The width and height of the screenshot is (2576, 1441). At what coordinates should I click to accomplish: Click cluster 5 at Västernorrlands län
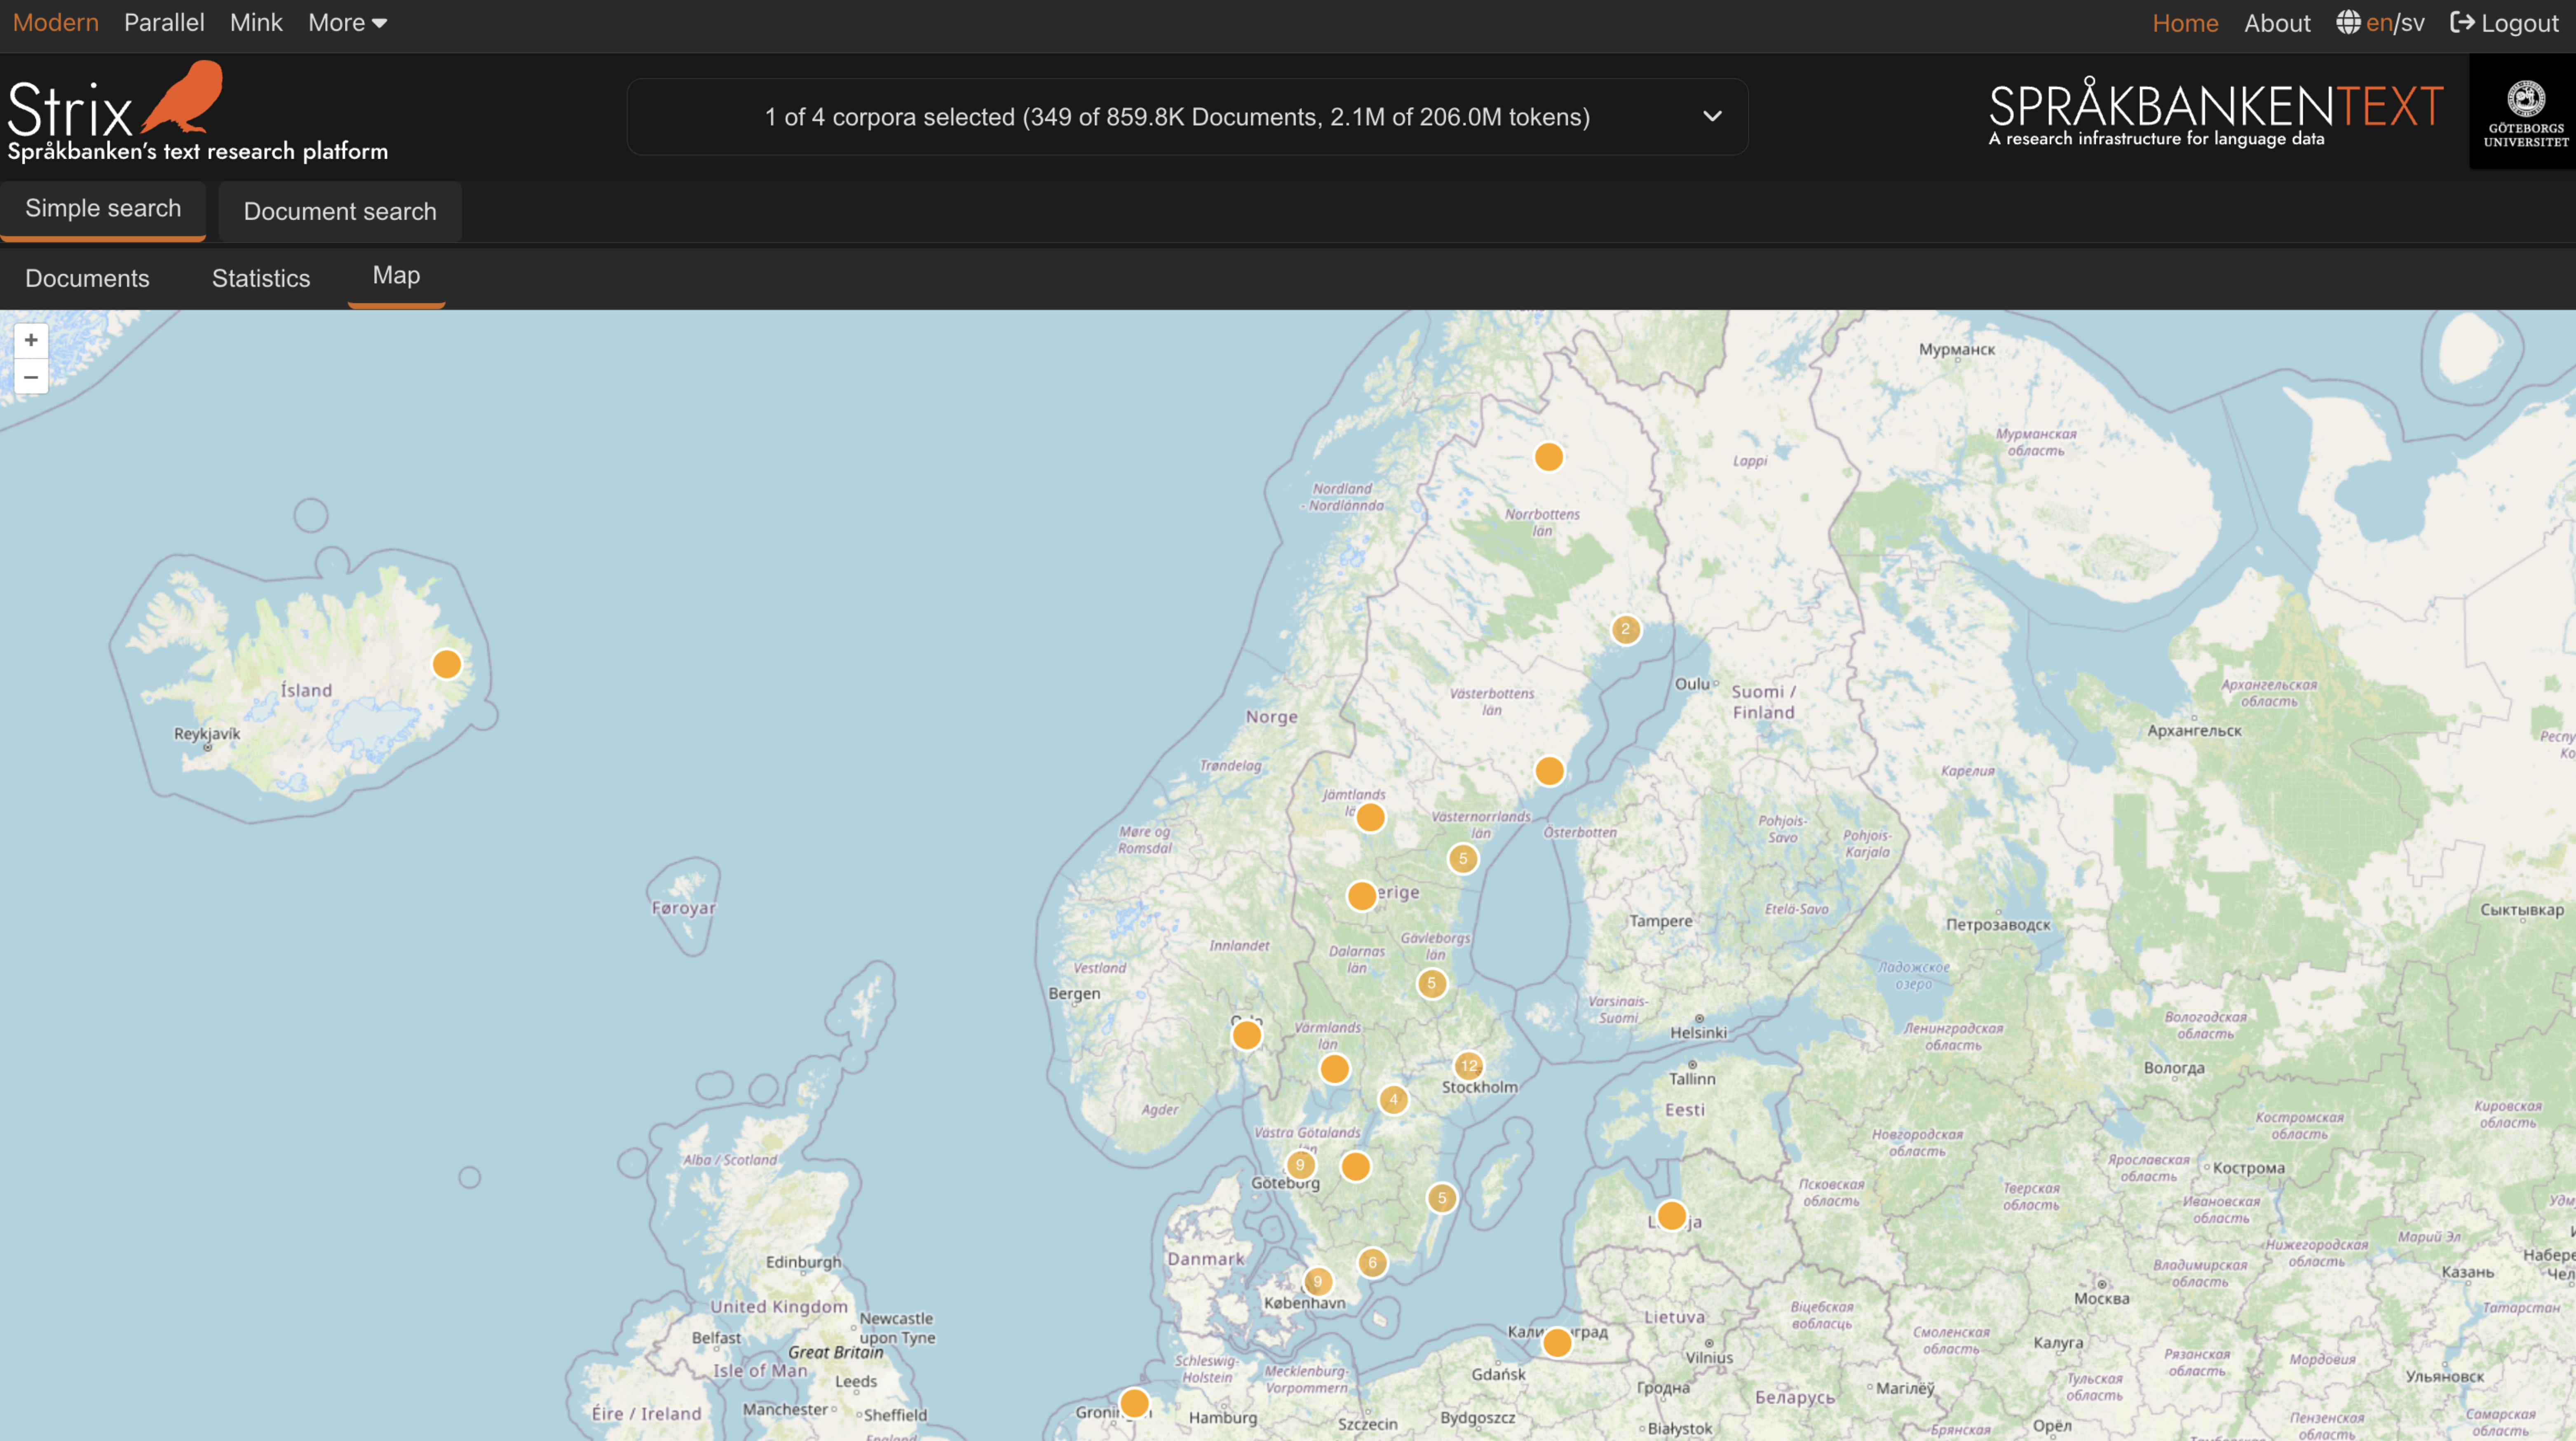[1463, 858]
